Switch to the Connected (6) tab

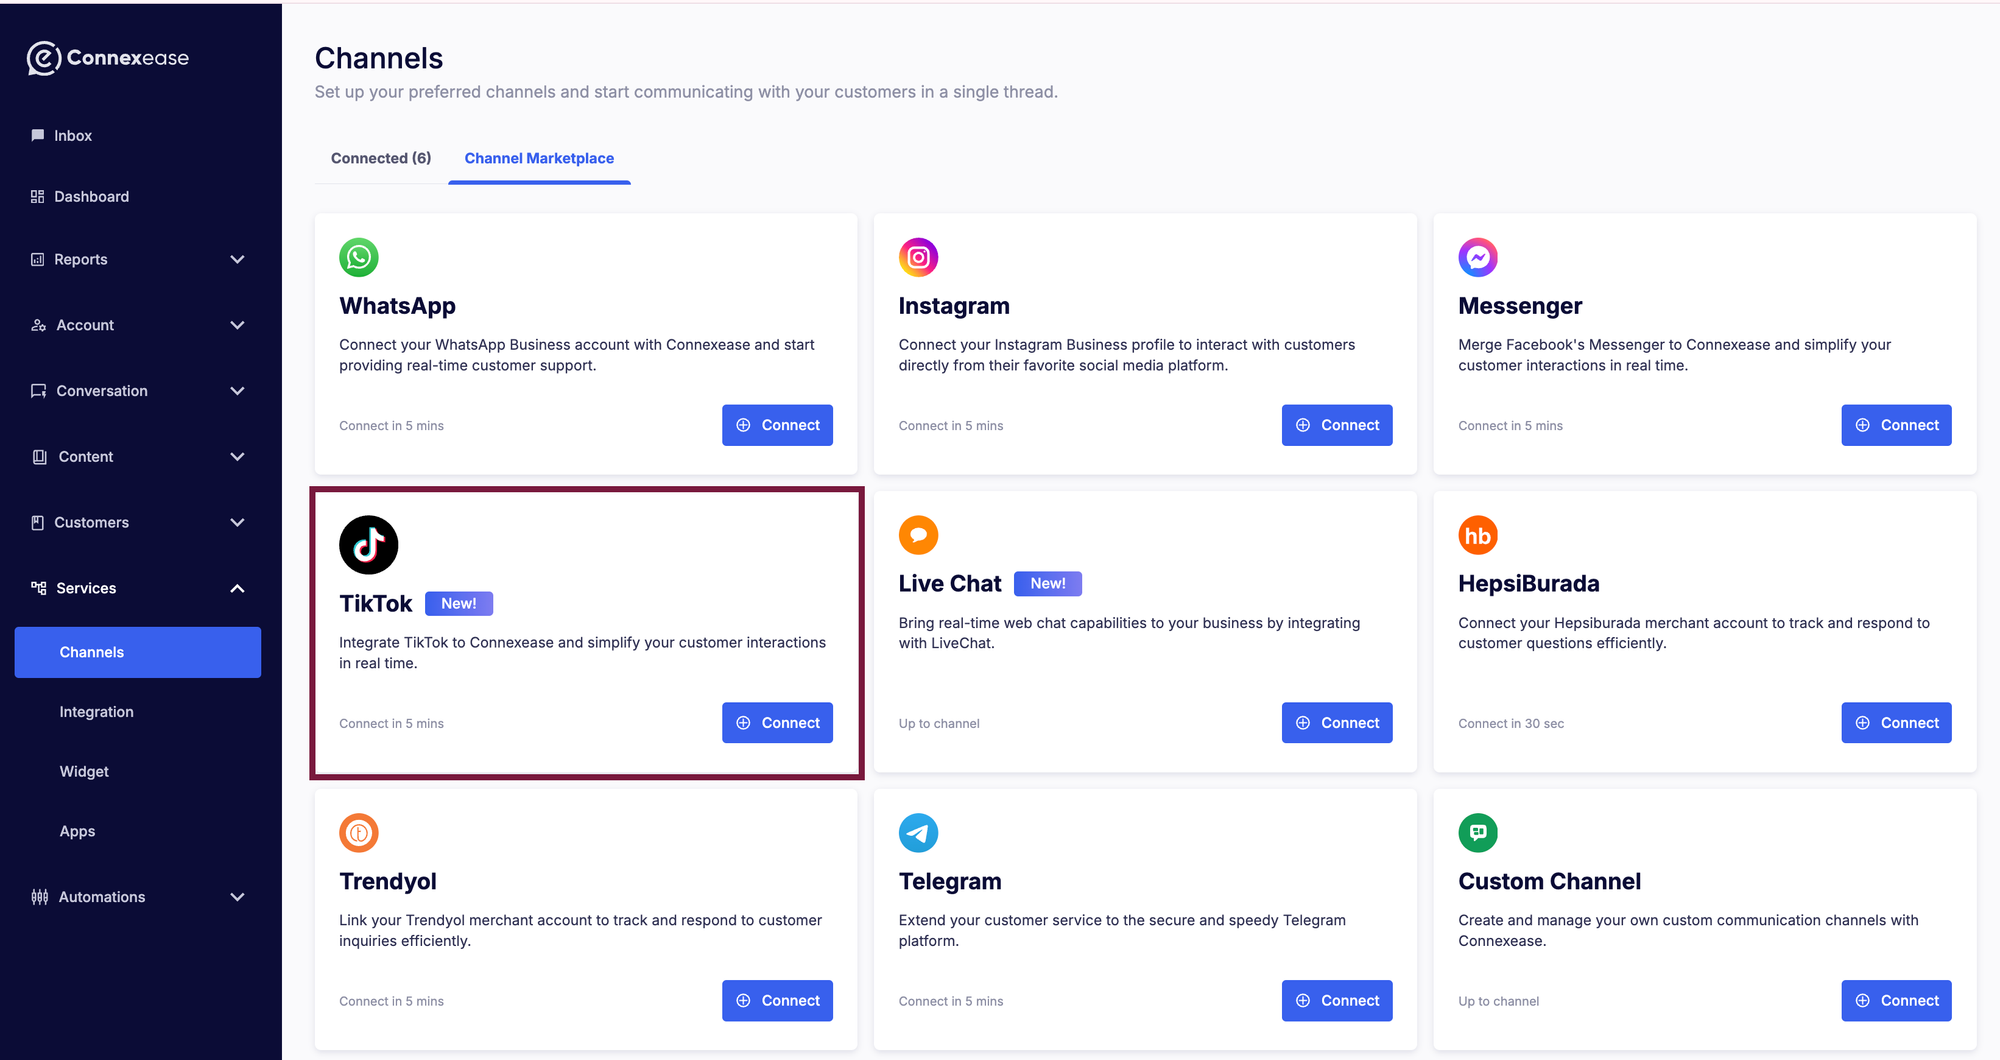tap(381, 158)
